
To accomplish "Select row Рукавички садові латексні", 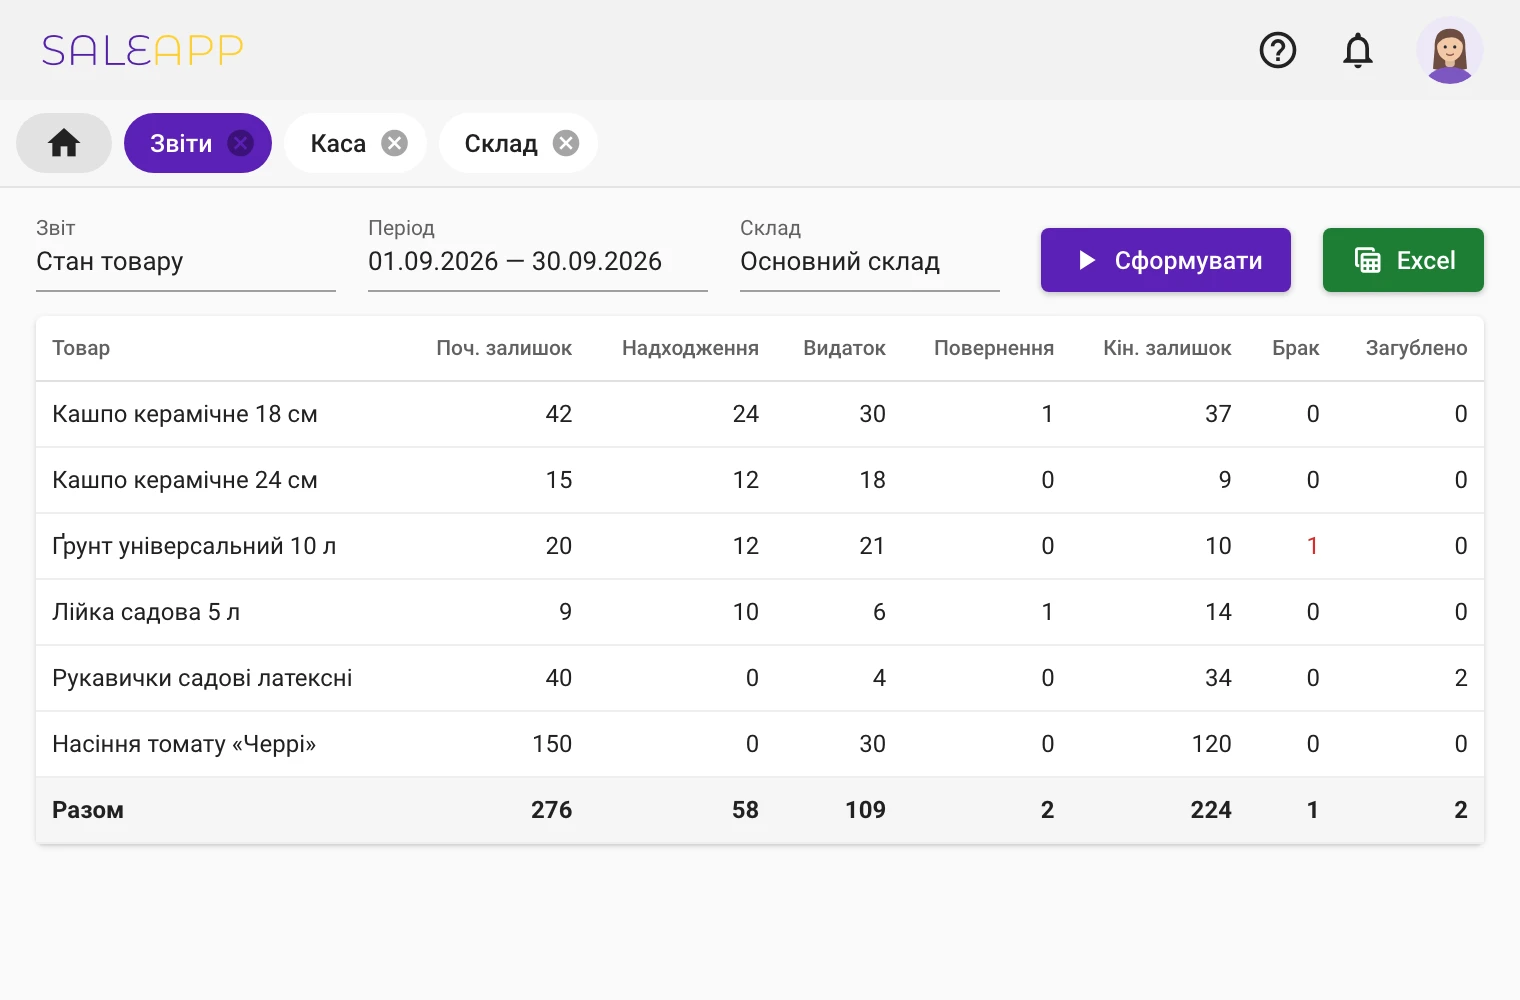I will 760,678.
